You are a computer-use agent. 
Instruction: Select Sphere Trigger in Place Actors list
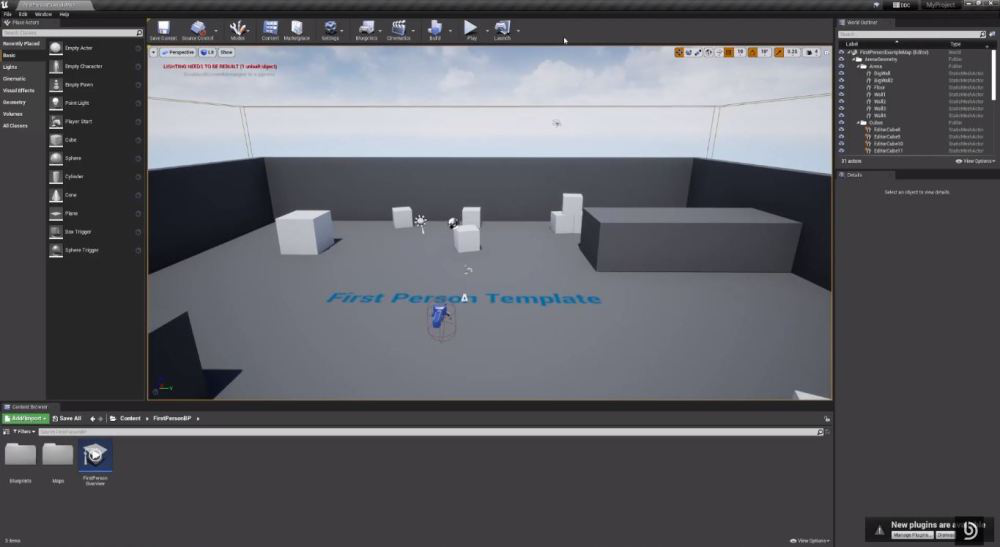(95, 251)
